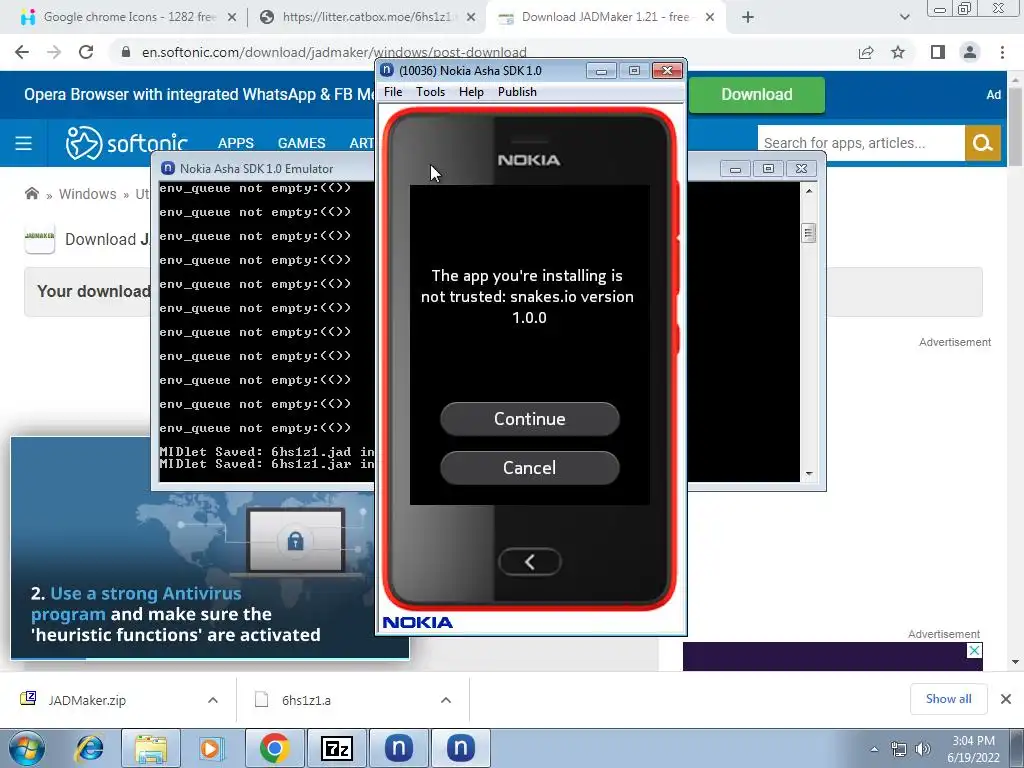The height and width of the screenshot is (768, 1024).
Task: Click the site lock icon in the address bar
Action: click(x=126, y=52)
